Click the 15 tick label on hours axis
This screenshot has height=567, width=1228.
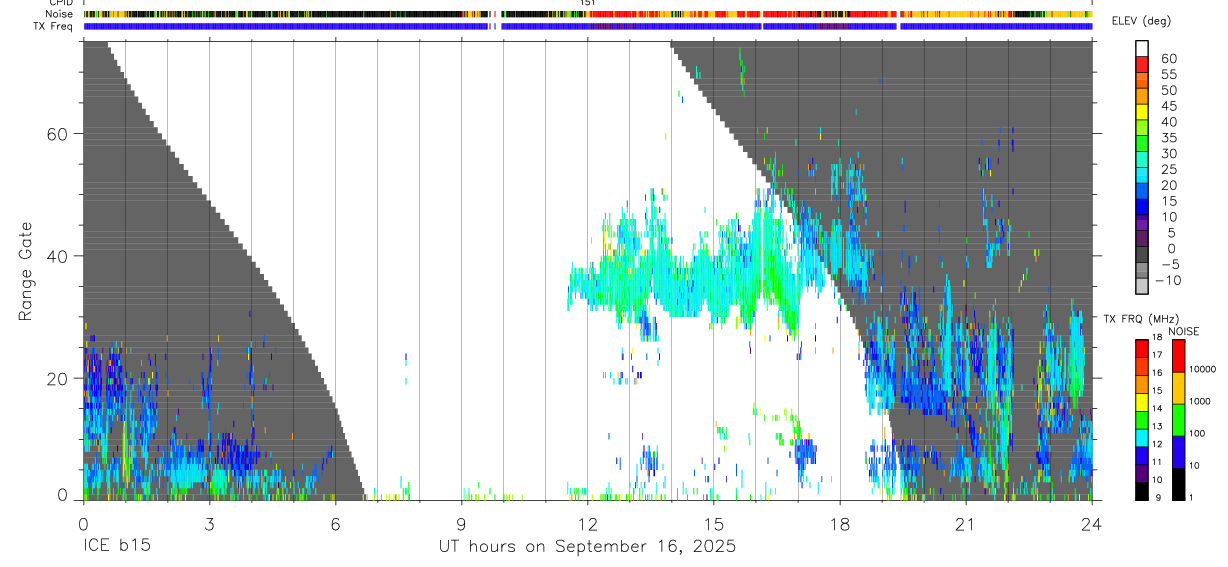tap(713, 524)
